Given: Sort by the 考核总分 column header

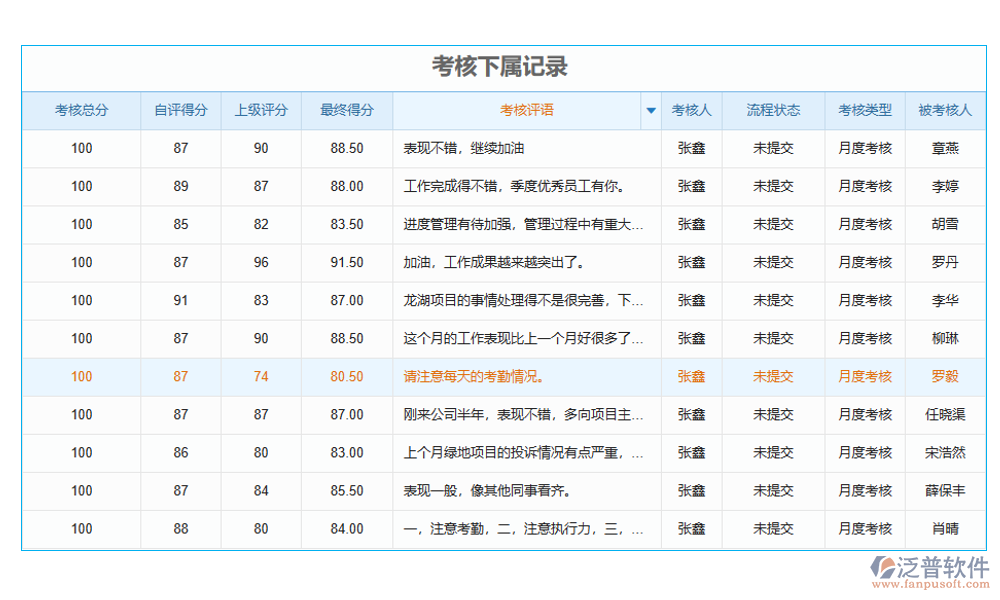Looking at the screenshot, I should coord(81,110).
